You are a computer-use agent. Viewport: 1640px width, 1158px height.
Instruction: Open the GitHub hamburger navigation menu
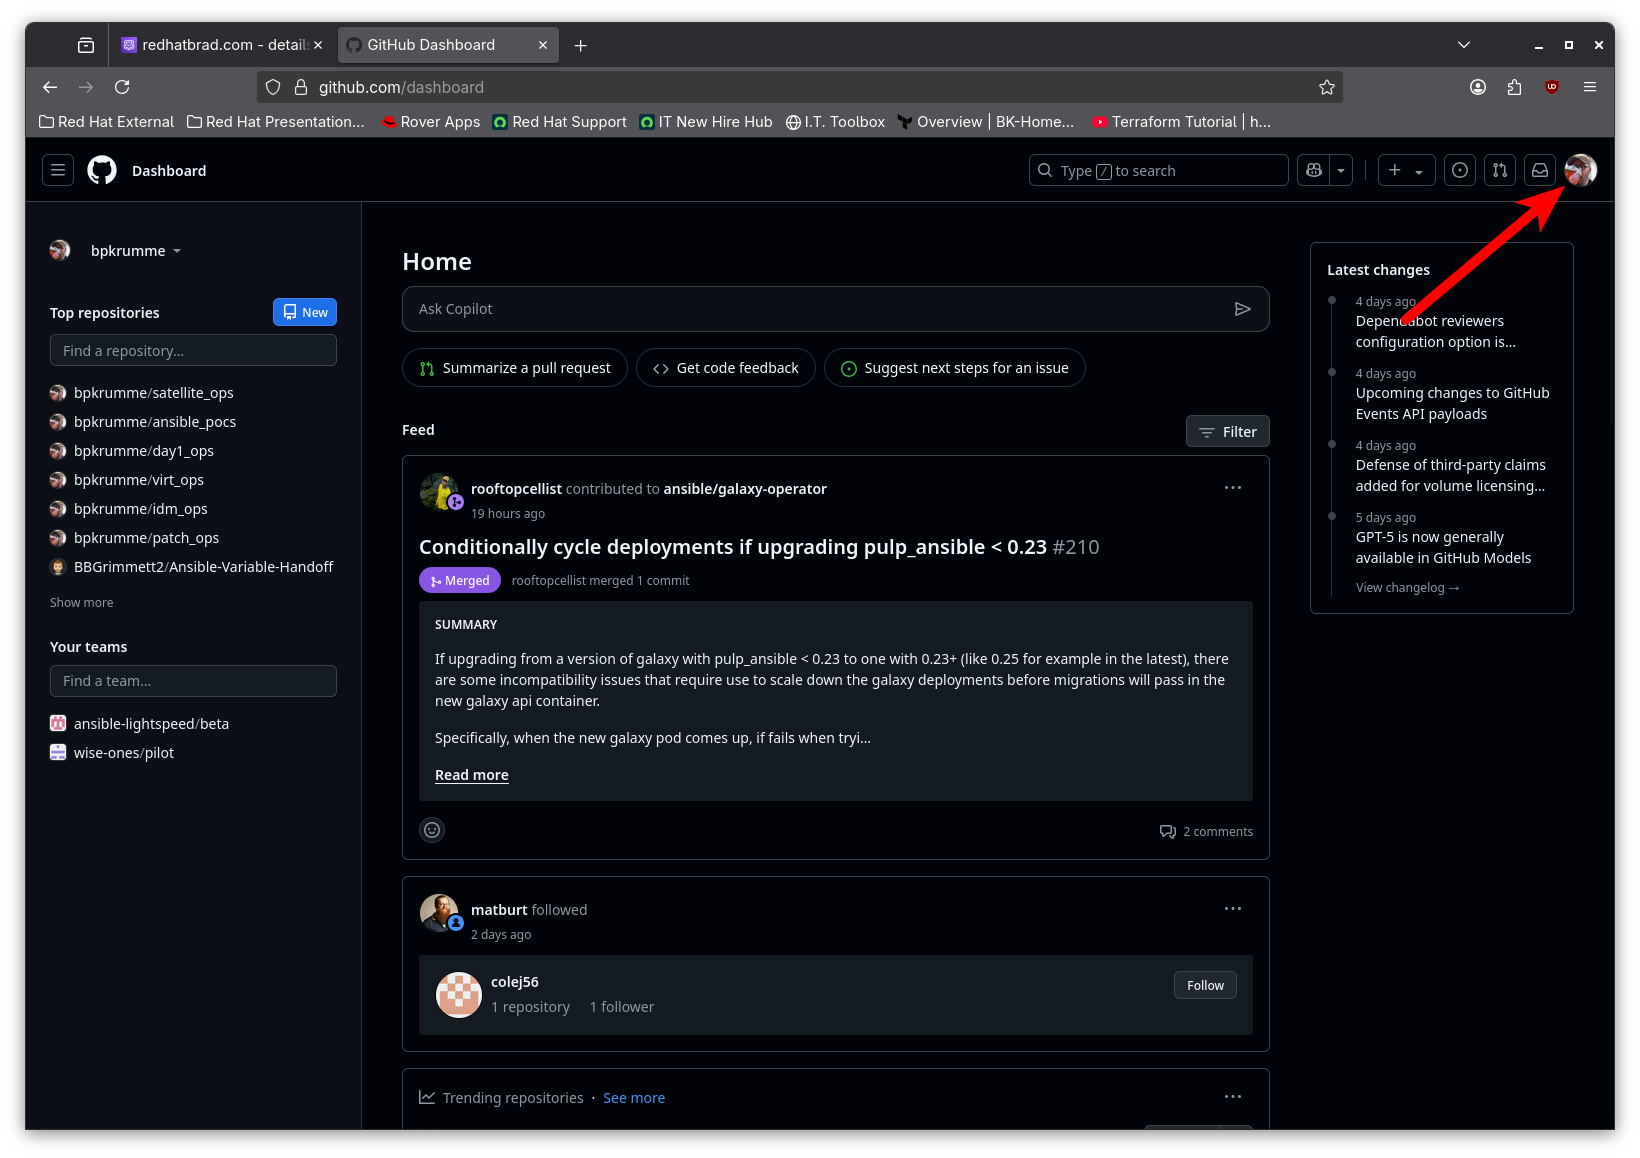pyautogui.click(x=58, y=170)
